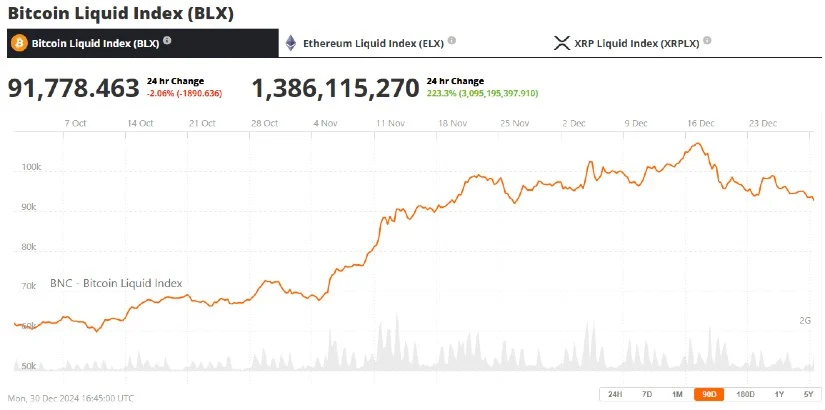Select the 1M time range
Screen dimensions: 825x410
tap(677, 394)
